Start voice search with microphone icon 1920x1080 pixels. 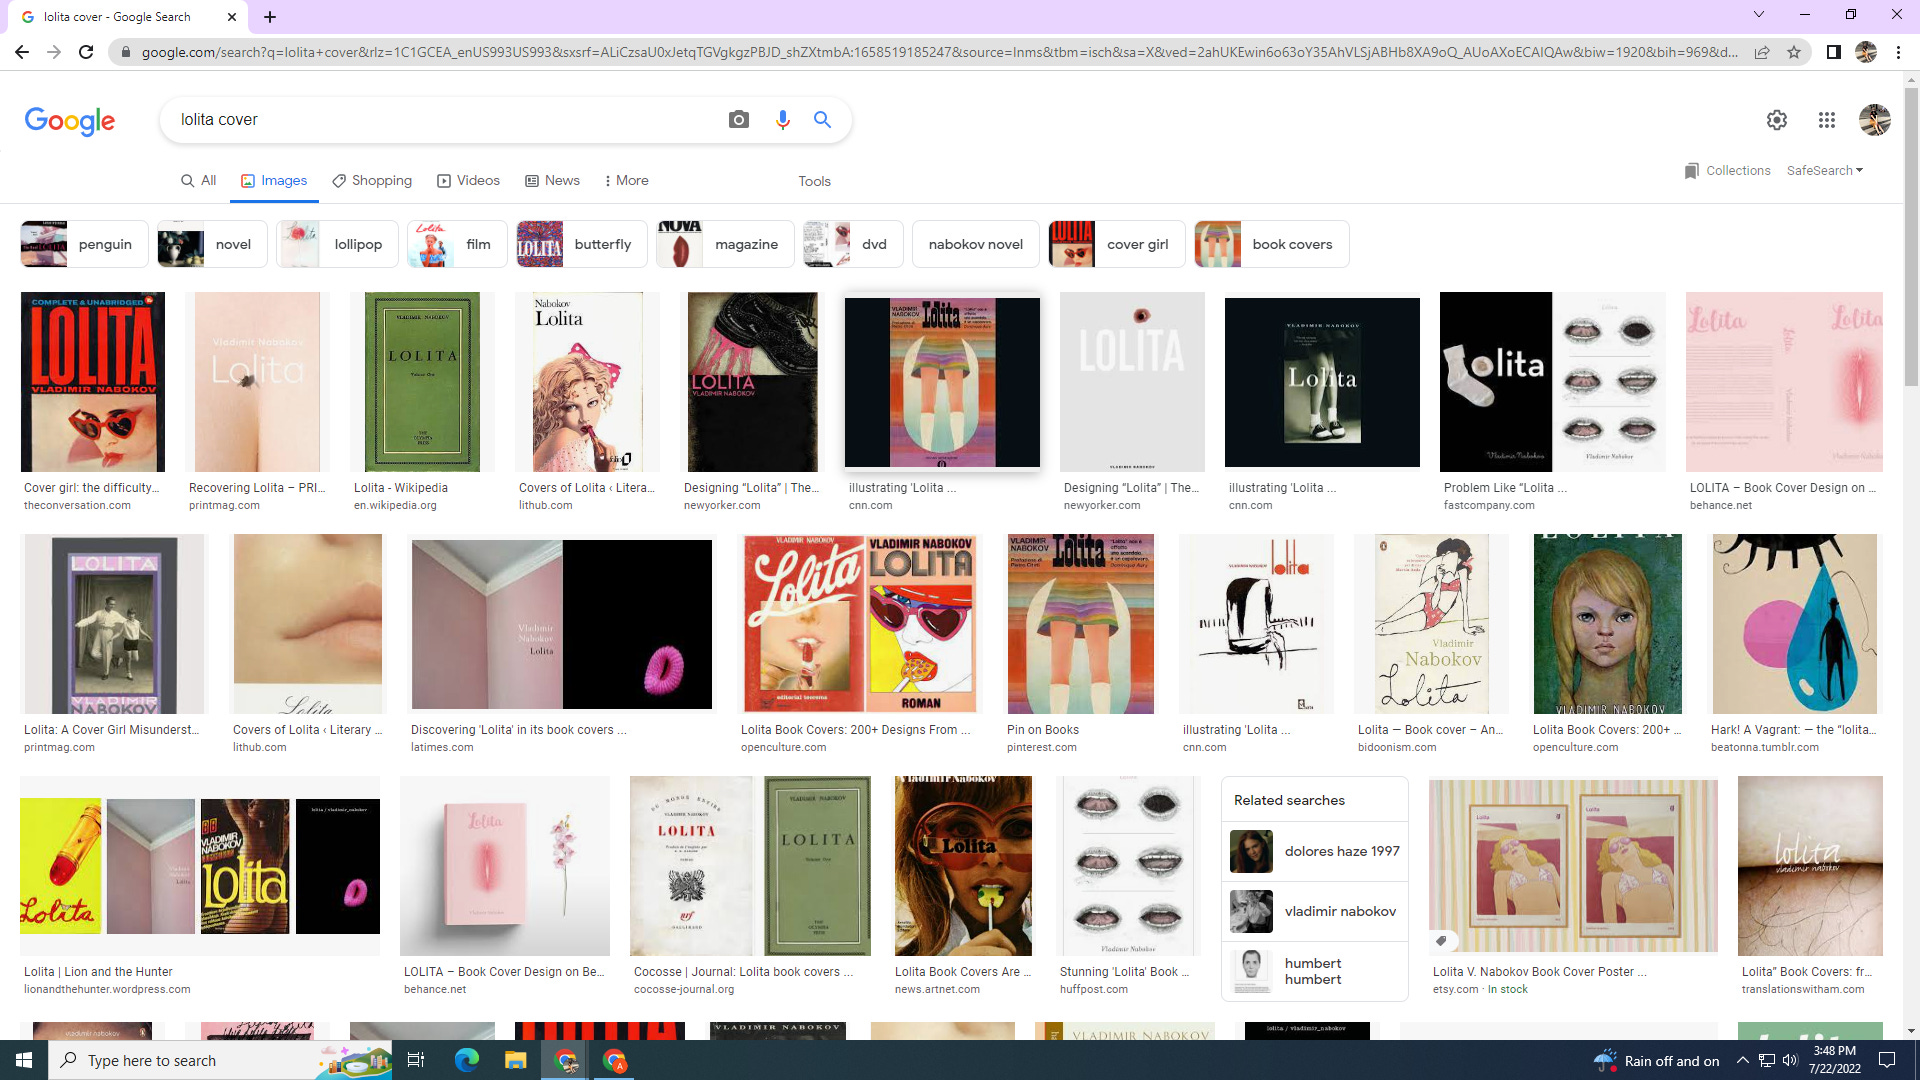[782, 120]
